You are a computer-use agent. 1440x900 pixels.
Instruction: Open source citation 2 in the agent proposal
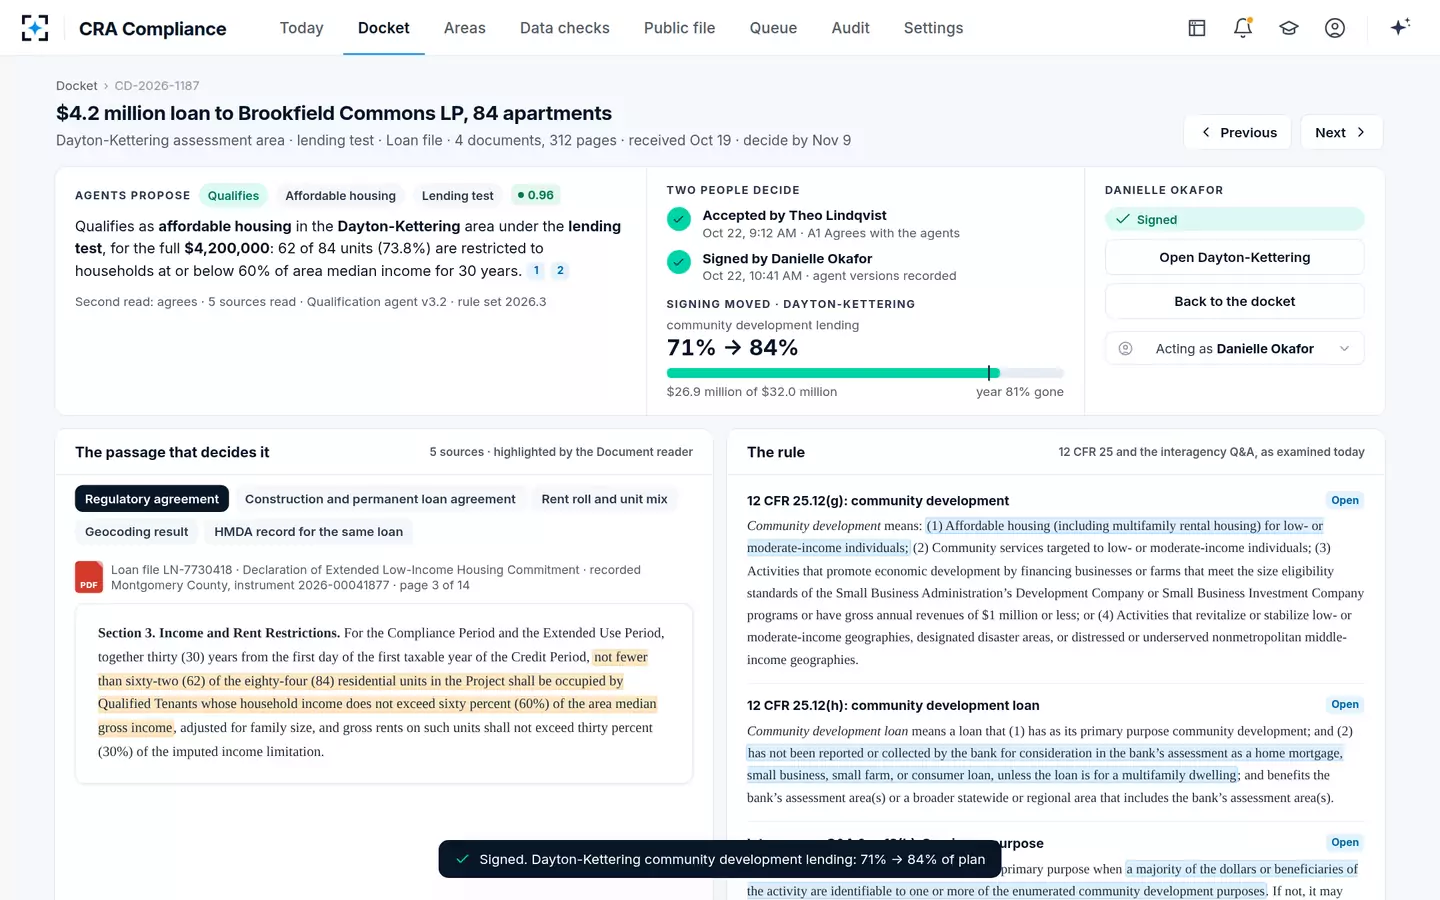560,270
